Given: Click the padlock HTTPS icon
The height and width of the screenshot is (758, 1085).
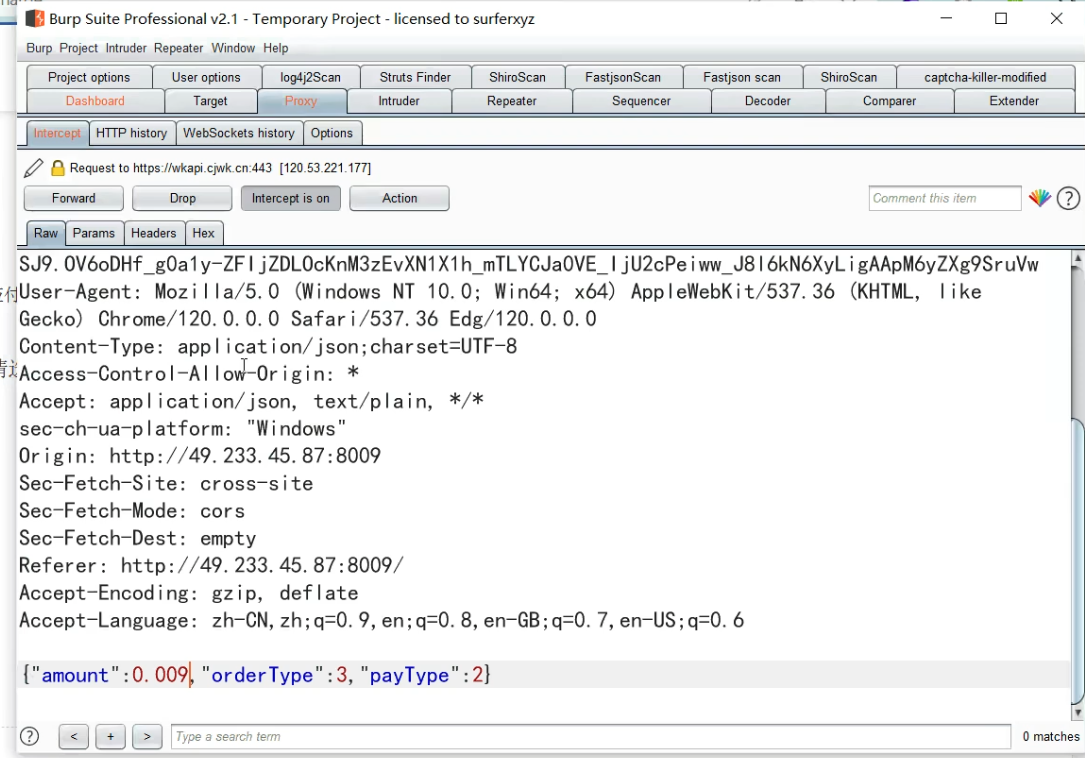Looking at the screenshot, I should tap(57, 168).
